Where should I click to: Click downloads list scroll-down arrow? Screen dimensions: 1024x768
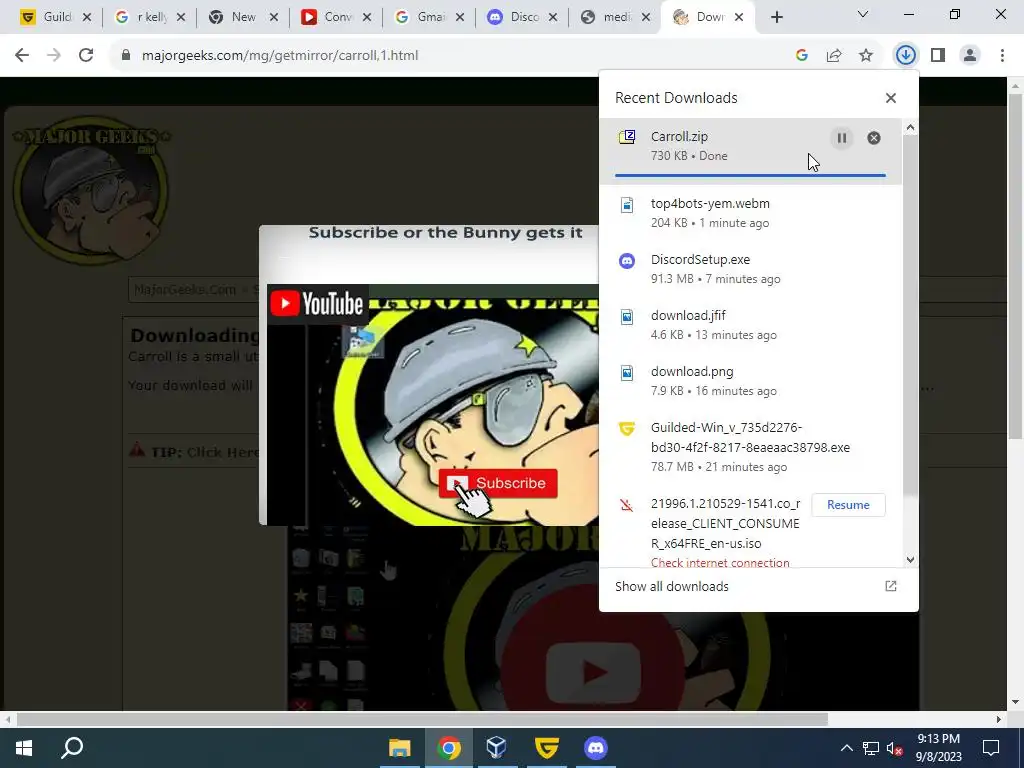tap(910, 560)
